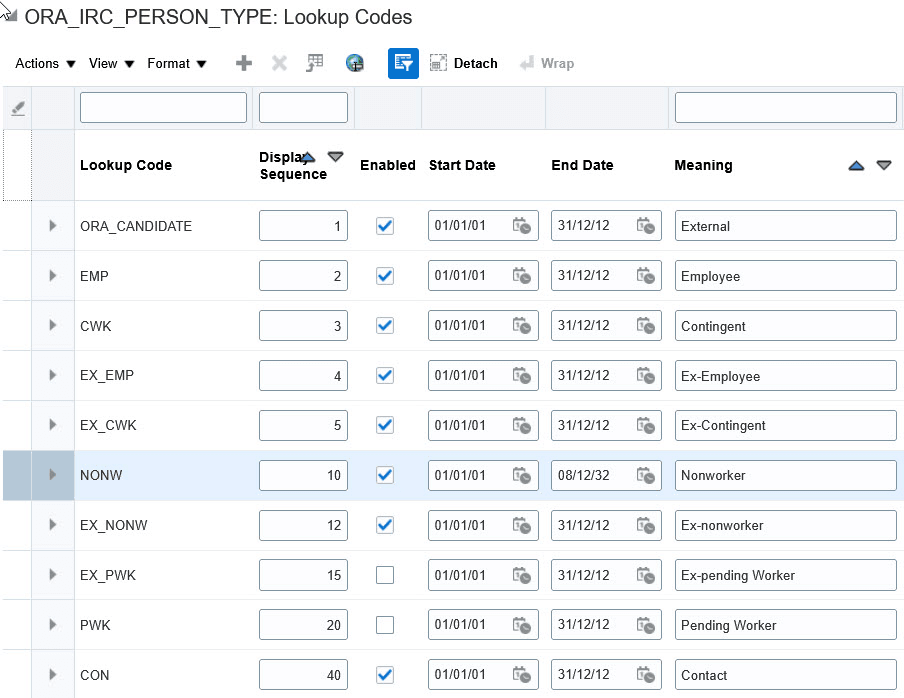
Task: Expand the ORA_CANDIDATE row details
Action: coord(52,225)
